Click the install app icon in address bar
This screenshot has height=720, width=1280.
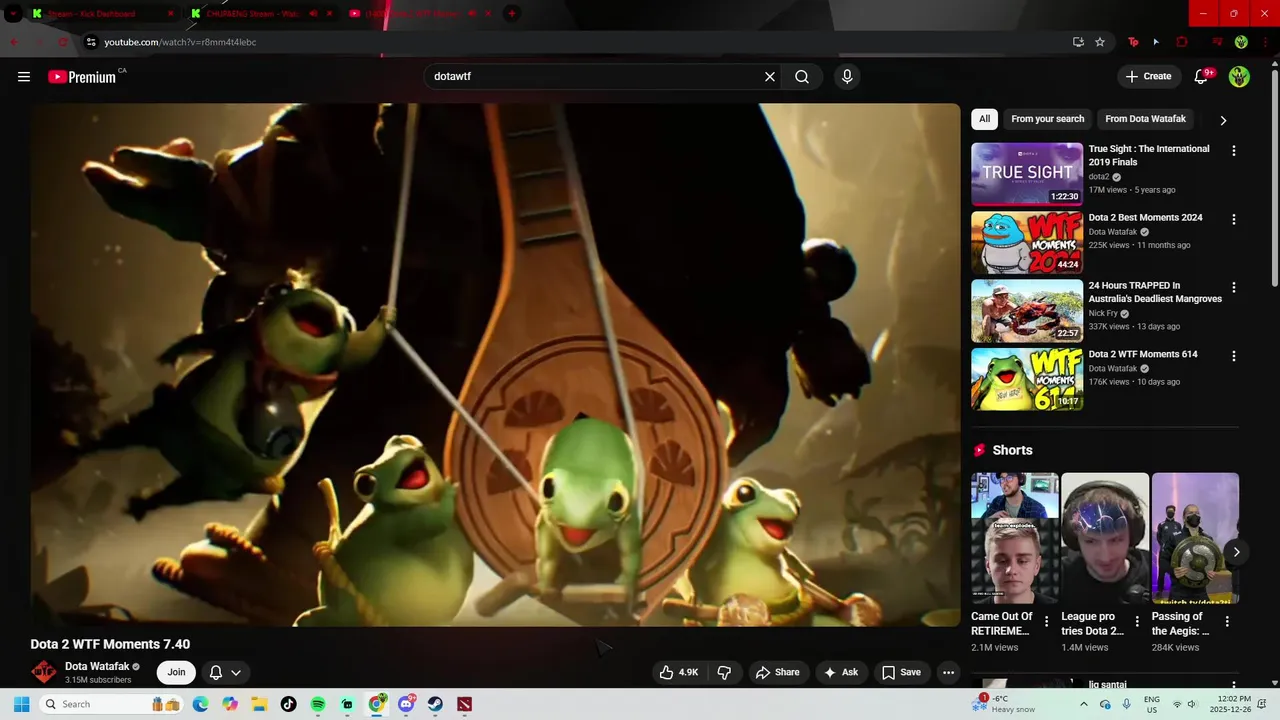1078,42
